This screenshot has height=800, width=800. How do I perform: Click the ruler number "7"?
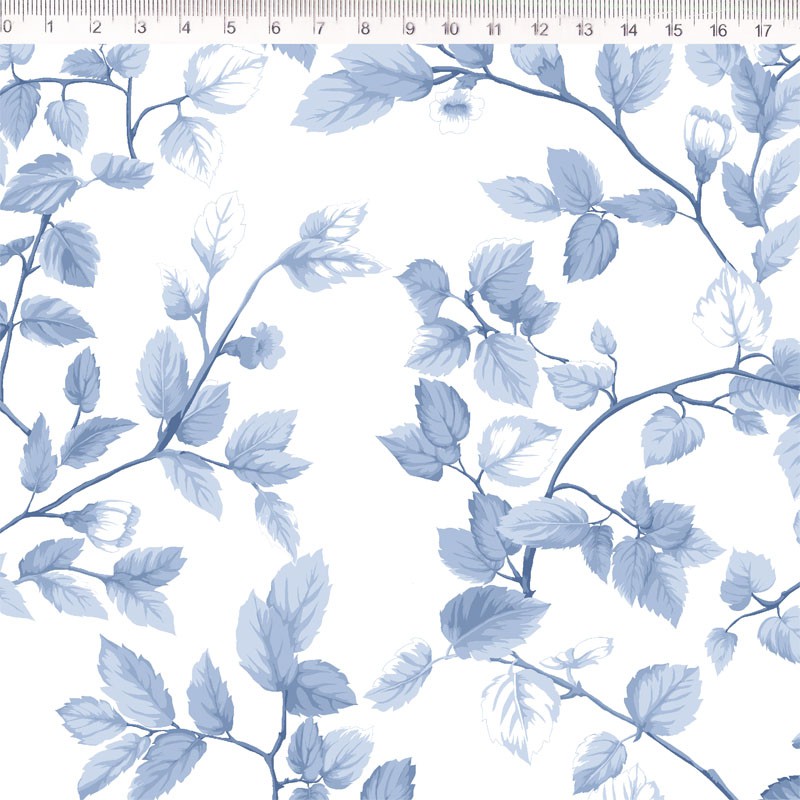click(320, 28)
